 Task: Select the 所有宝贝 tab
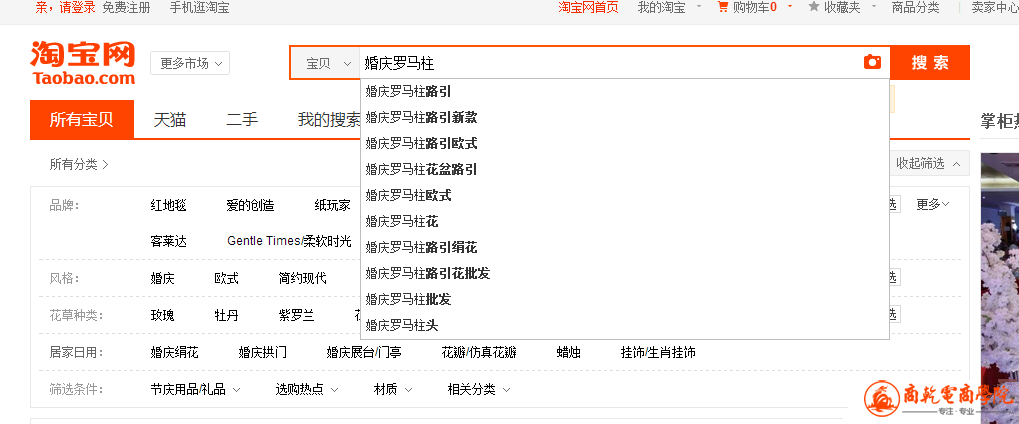click(x=82, y=120)
